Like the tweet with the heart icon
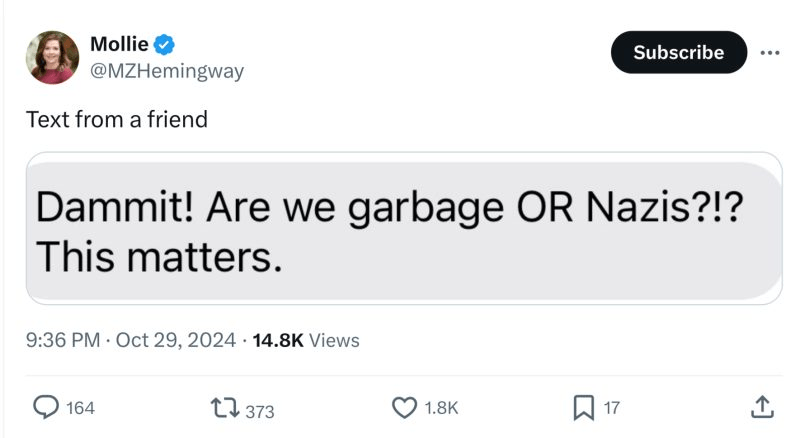Viewport: 800px width, 438px height. [404, 408]
